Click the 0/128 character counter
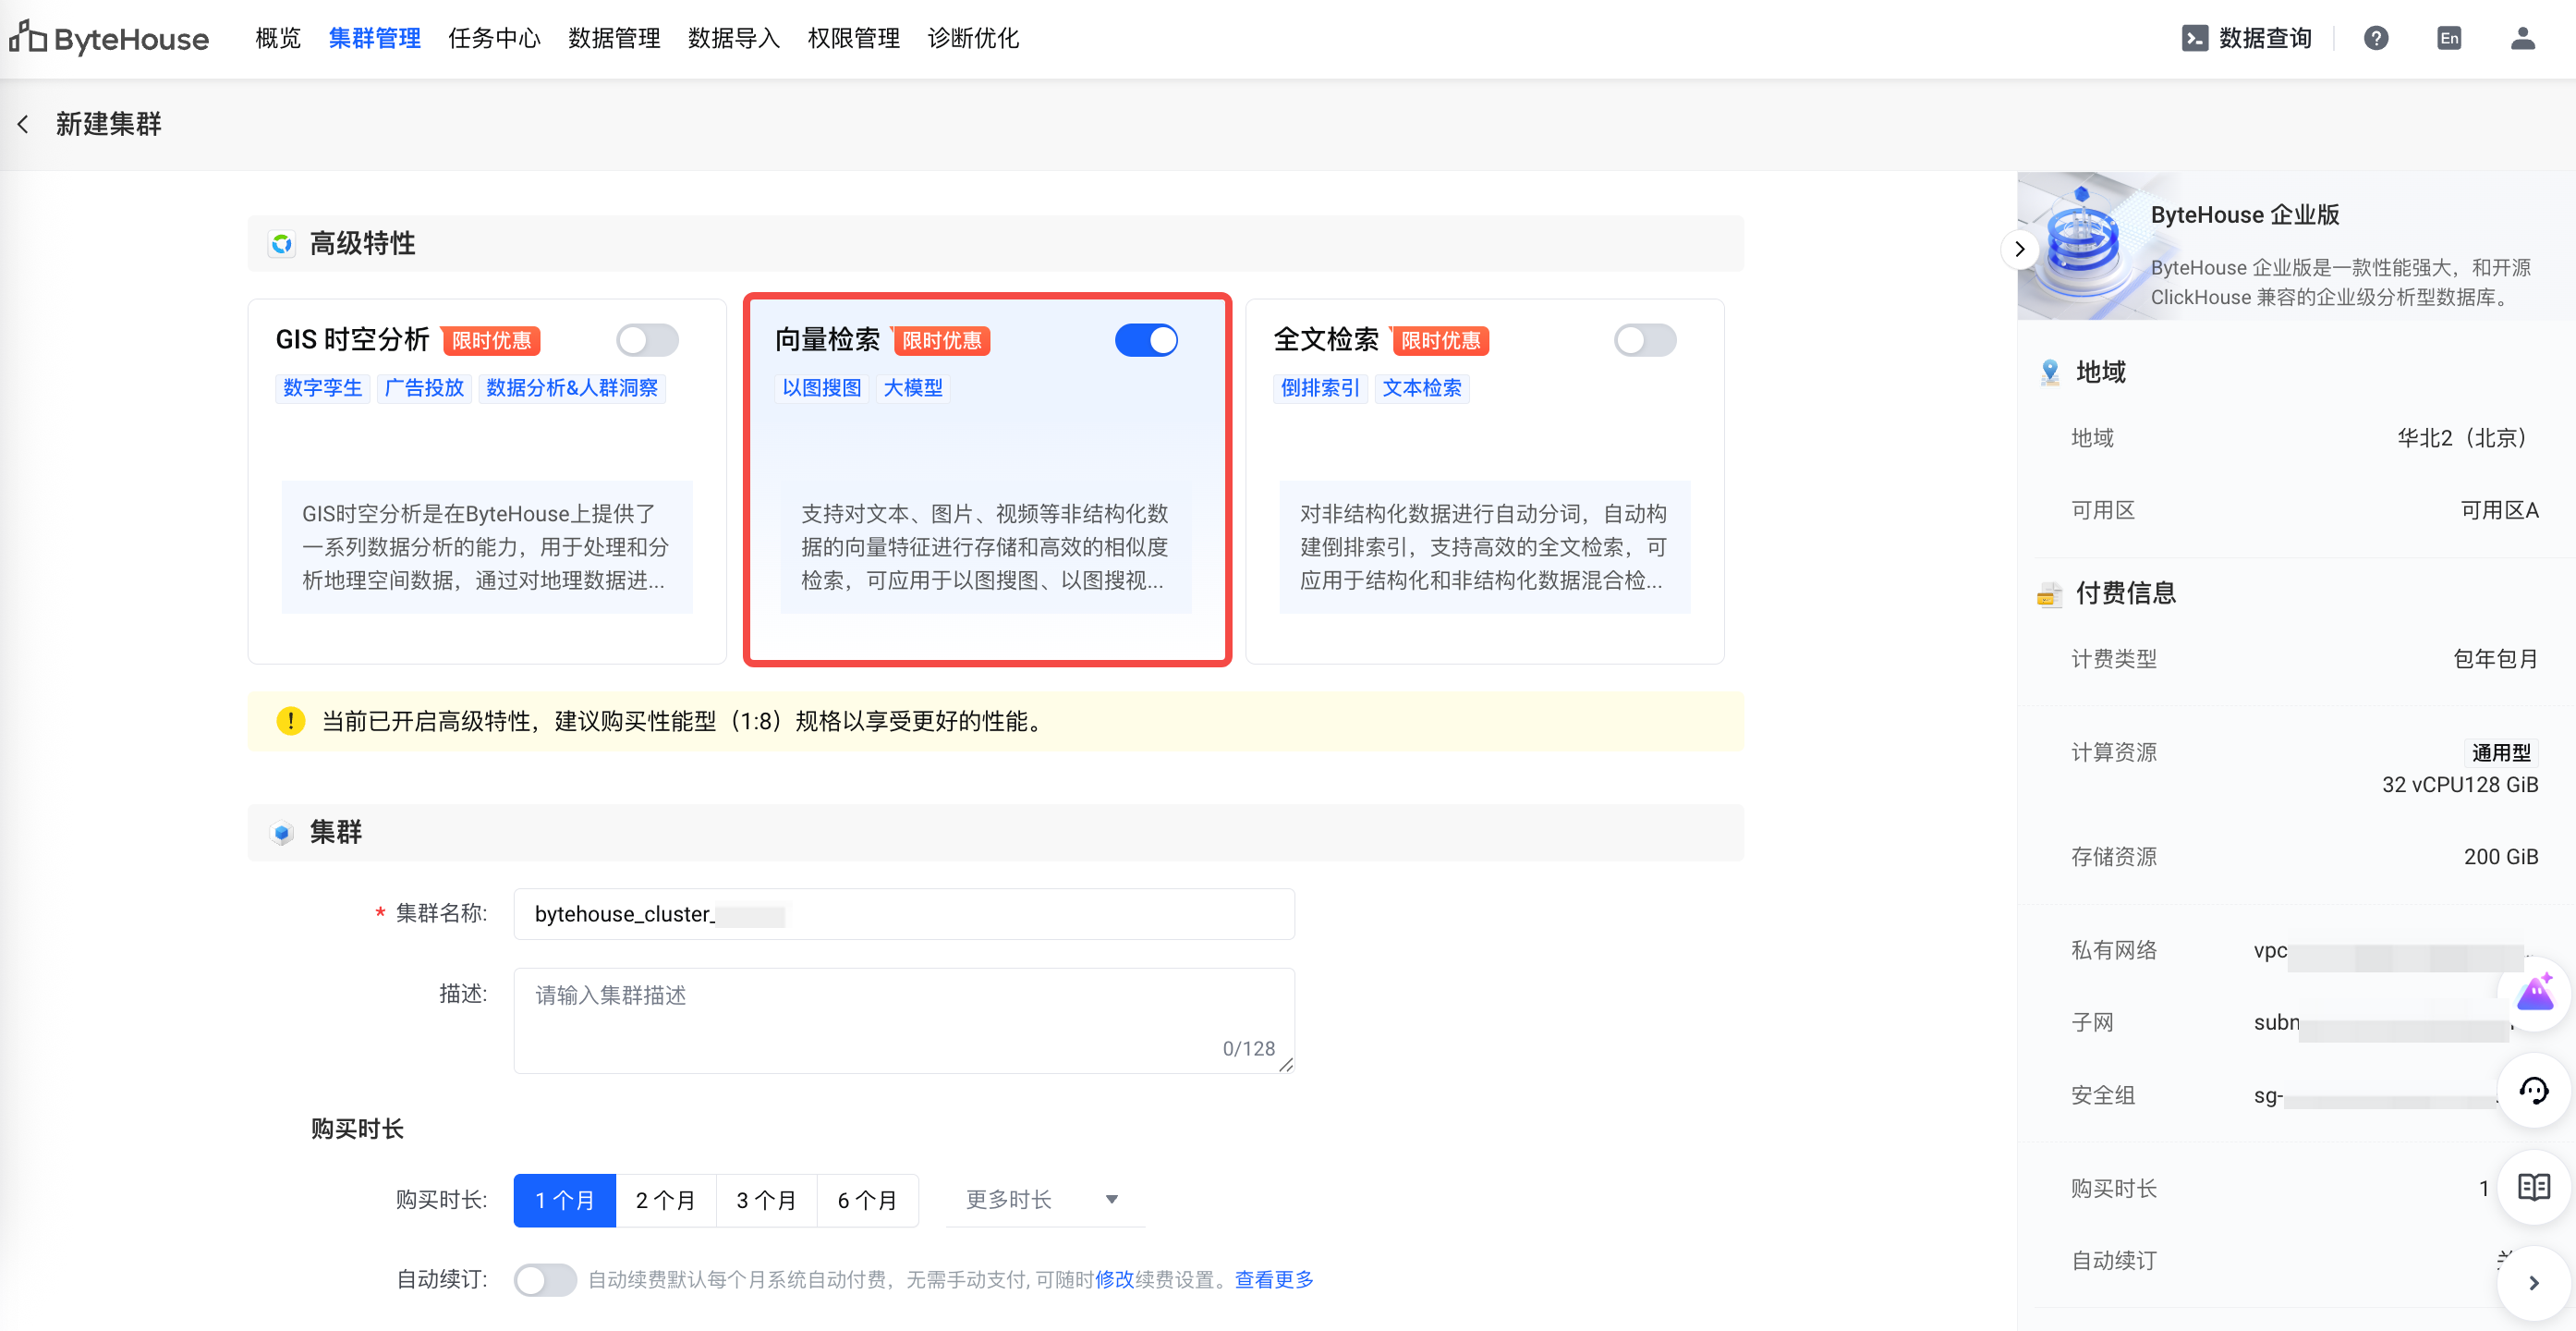 (x=1249, y=1048)
